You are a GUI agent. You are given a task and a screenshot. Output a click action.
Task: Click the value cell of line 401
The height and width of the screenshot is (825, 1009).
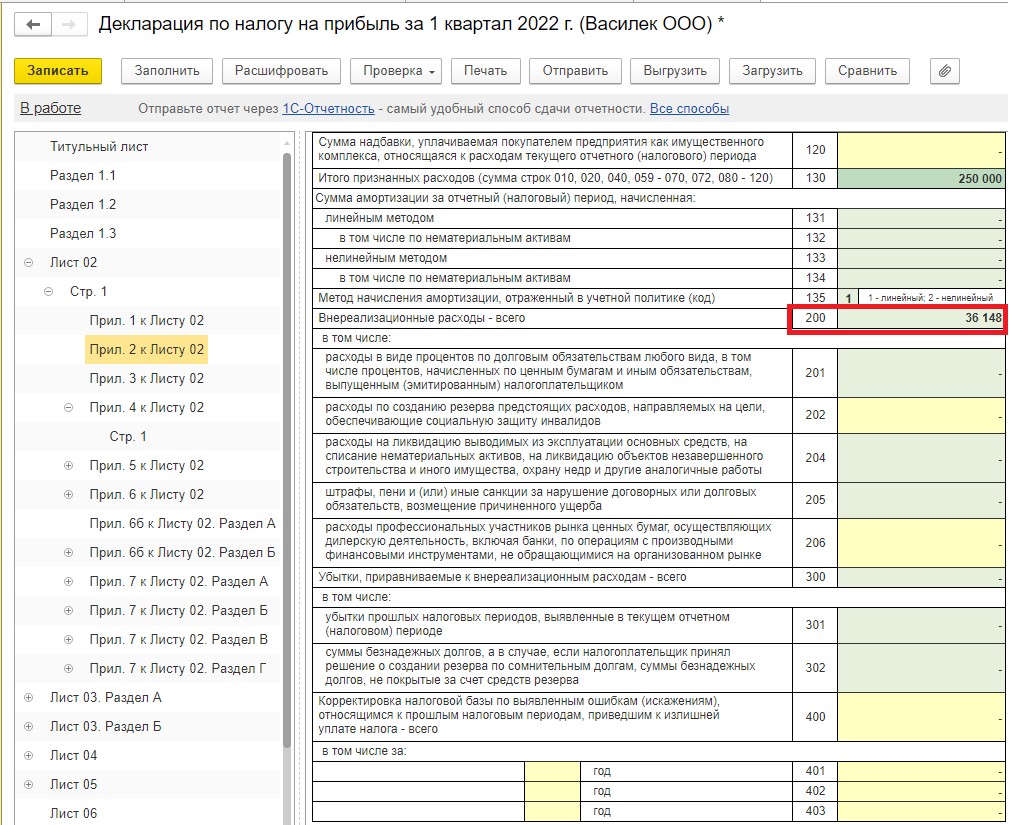(x=921, y=771)
